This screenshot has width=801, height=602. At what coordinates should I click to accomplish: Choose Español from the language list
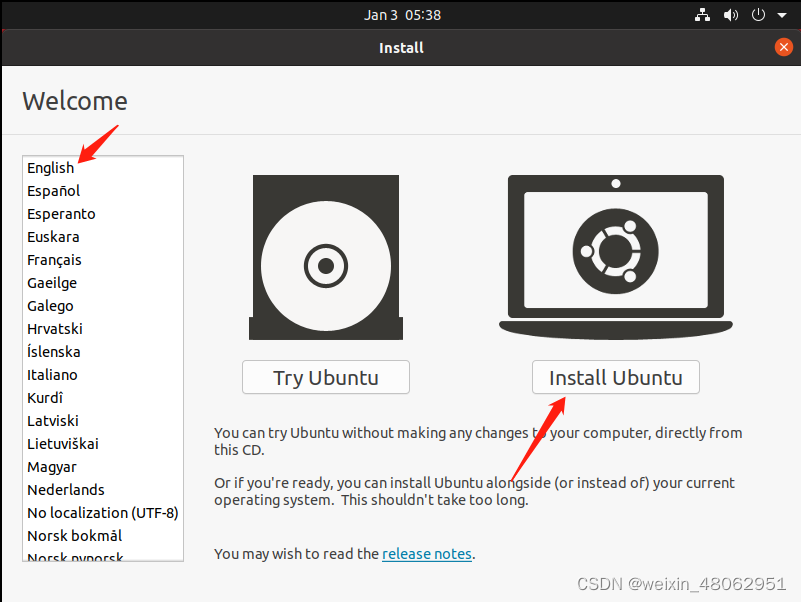[x=54, y=191]
